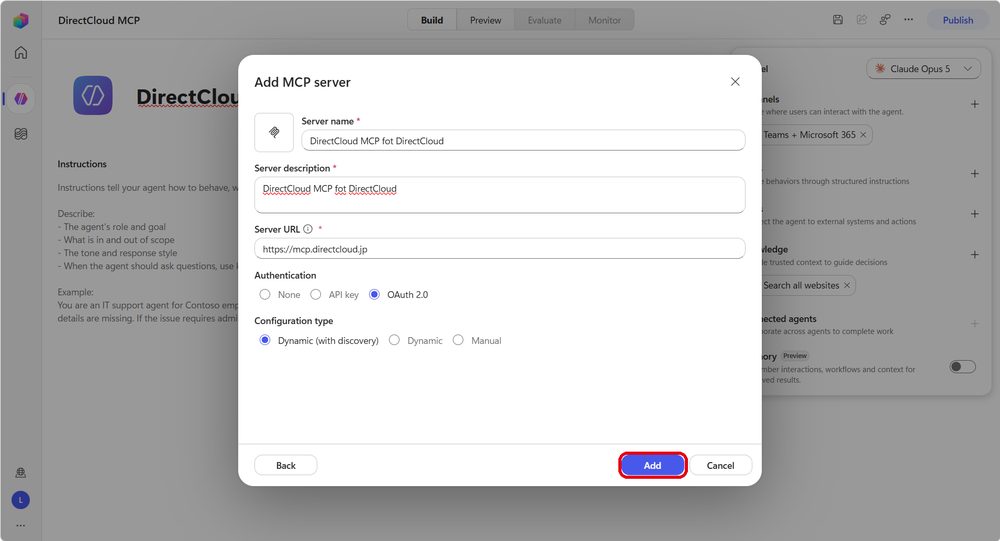The height and width of the screenshot is (541, 1000).
Task: Click the DirectCloud agent logo icon
Action: tap(92, 95)
